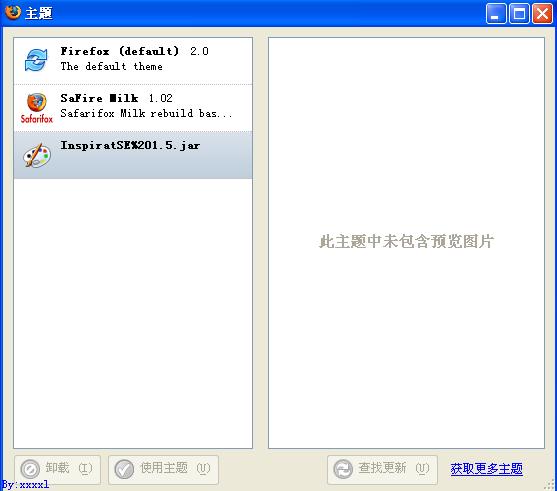Open the 获取更多主题 link
Viewport: 557px width, 491px height.
point(486,469)
